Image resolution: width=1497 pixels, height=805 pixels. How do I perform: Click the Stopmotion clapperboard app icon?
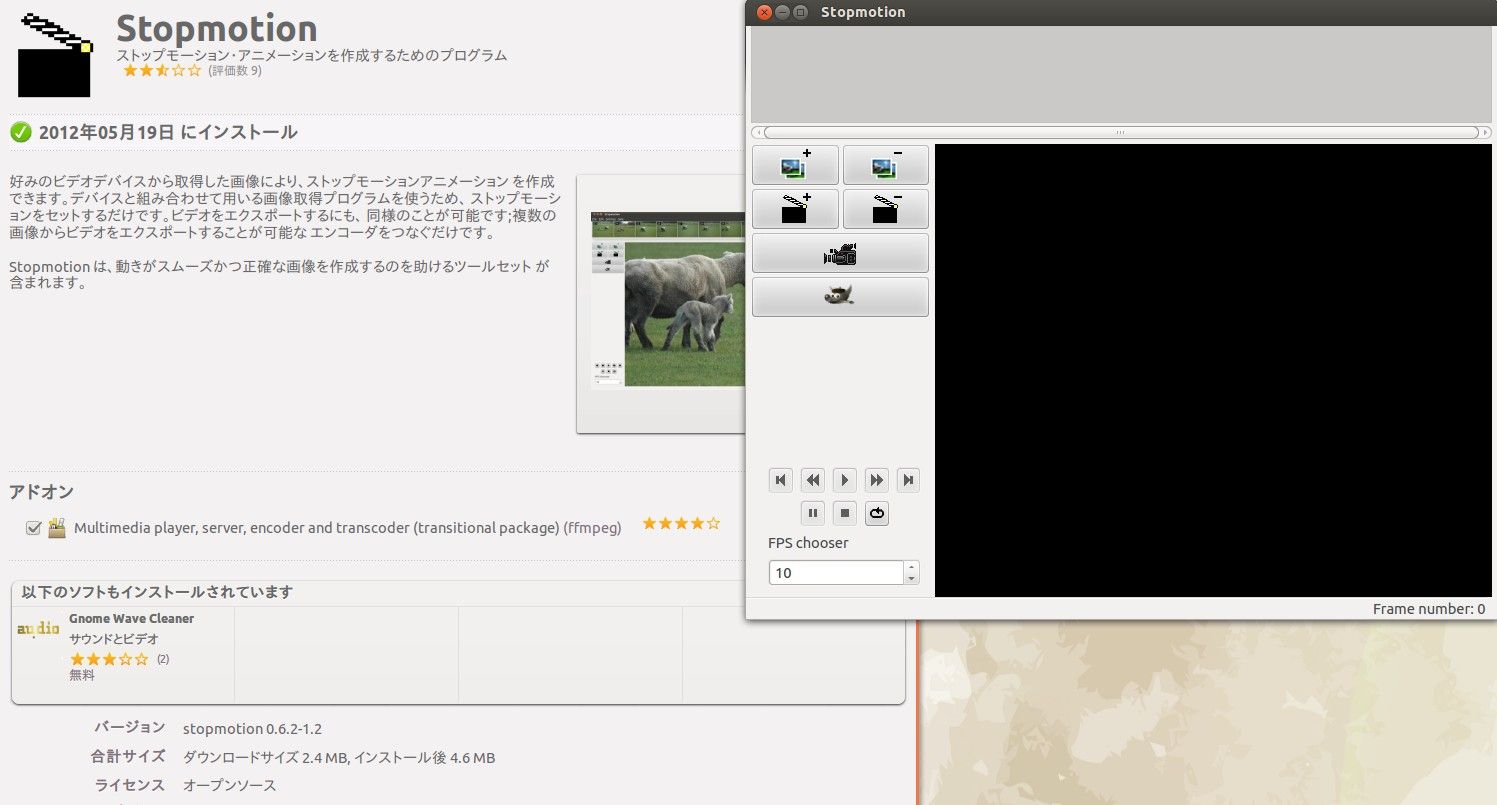(x=56, y=55)
